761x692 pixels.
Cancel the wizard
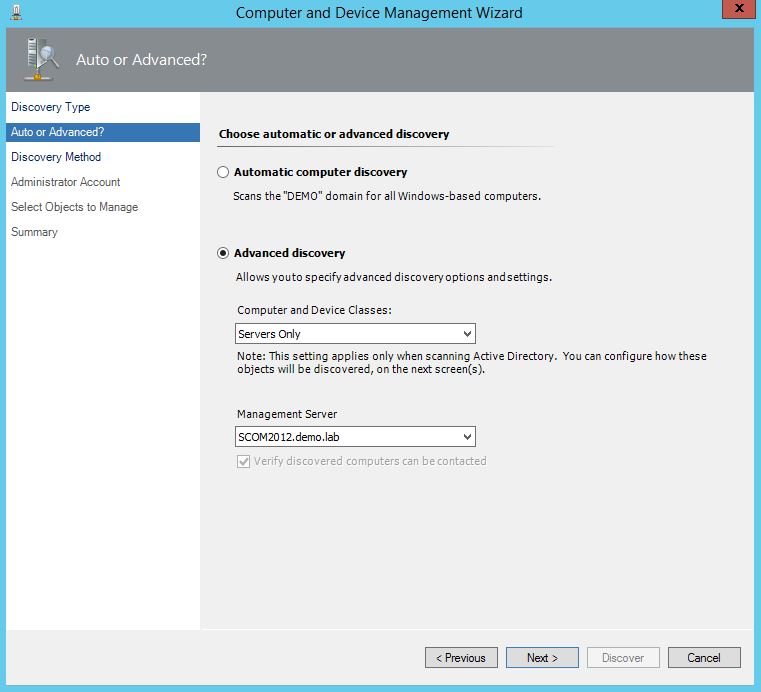point(704,657)
